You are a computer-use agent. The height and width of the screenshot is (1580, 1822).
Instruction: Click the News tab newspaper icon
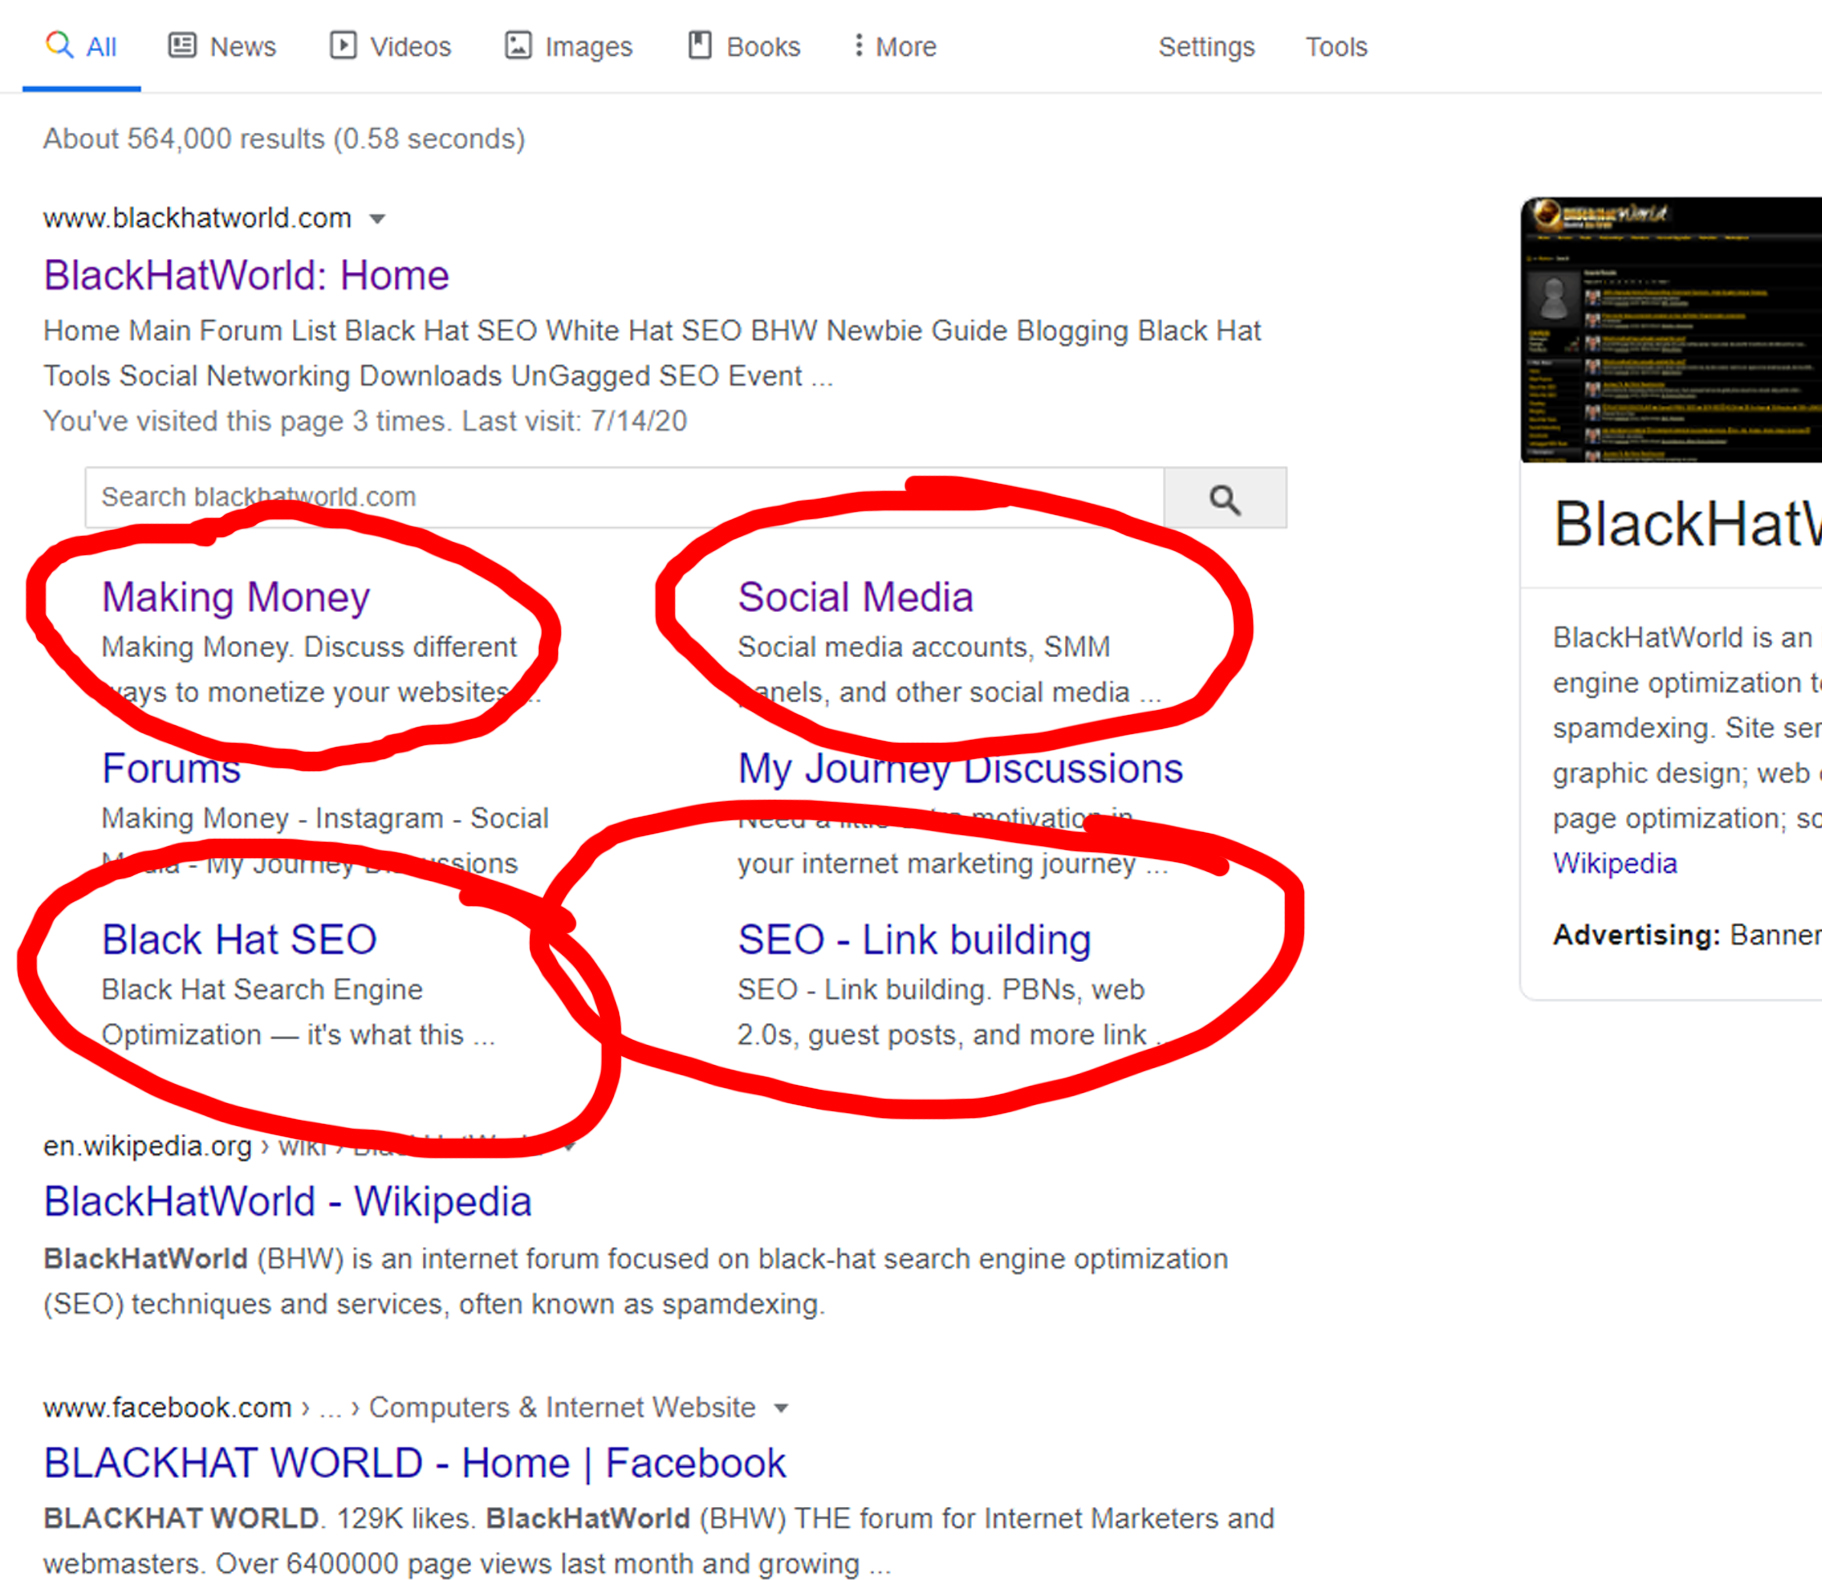182,45
